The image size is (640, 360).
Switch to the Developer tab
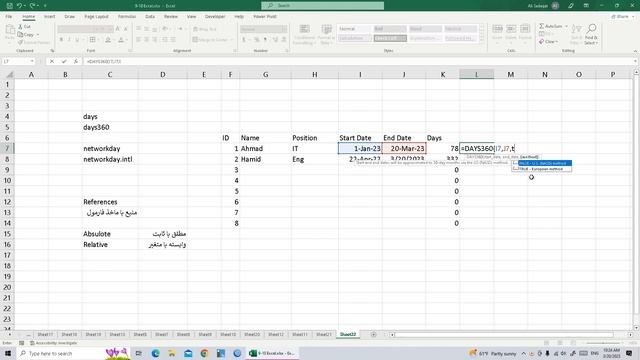(x=215, y=17)
